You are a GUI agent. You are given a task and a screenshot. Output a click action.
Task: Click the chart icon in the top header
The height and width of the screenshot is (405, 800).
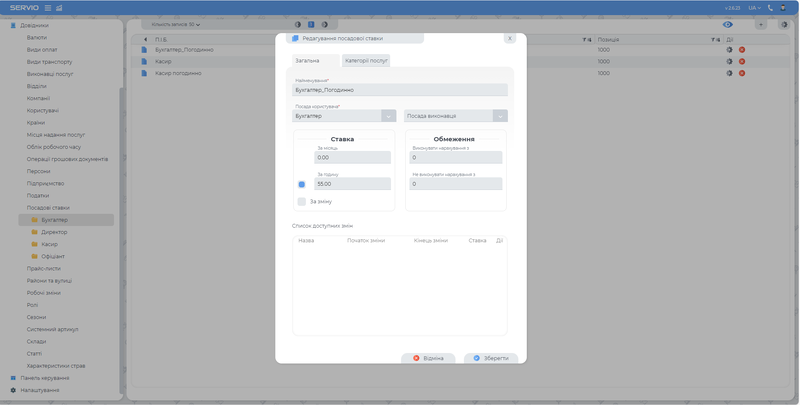tap(59, 8)
